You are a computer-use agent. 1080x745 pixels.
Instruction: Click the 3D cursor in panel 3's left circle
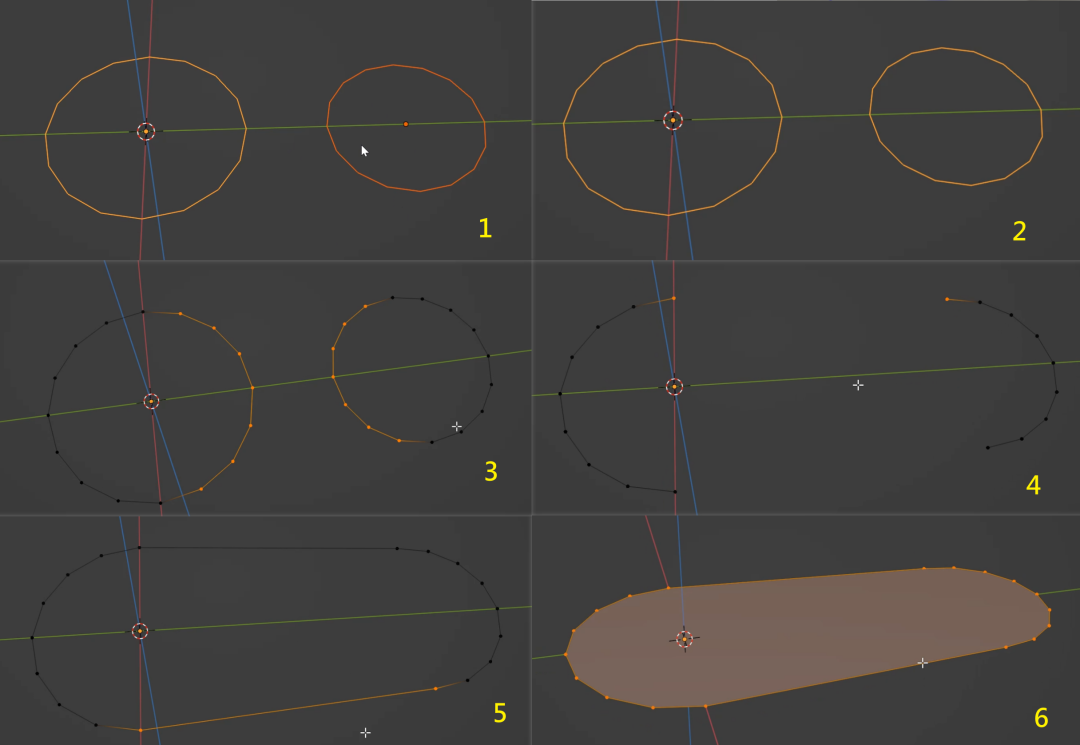click(x=152, y=401)
